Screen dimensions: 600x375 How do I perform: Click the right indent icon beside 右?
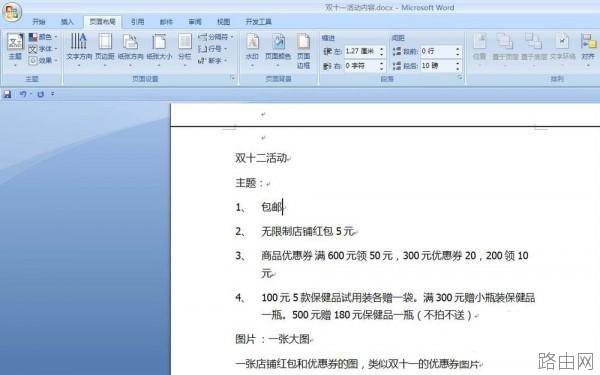pyautogui.click(x=327, y=66)
